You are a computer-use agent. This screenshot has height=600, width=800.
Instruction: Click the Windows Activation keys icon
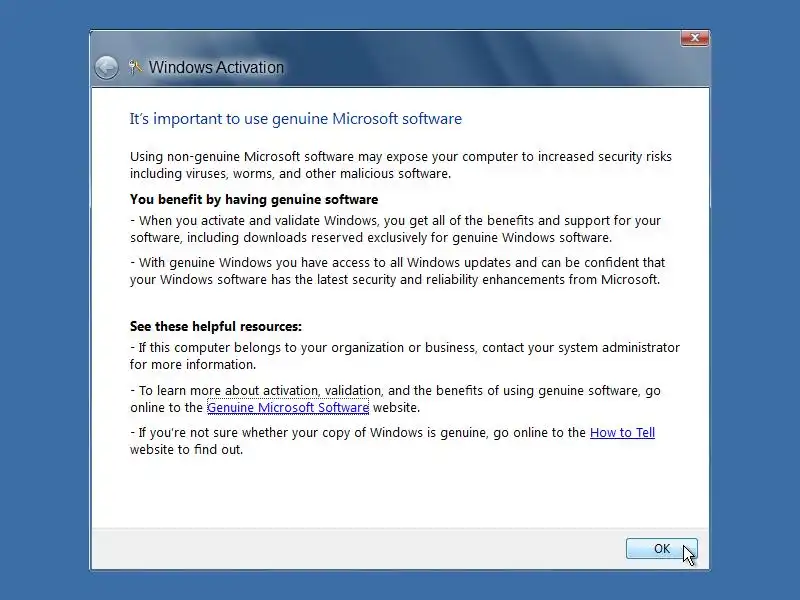tap(135, 67)
